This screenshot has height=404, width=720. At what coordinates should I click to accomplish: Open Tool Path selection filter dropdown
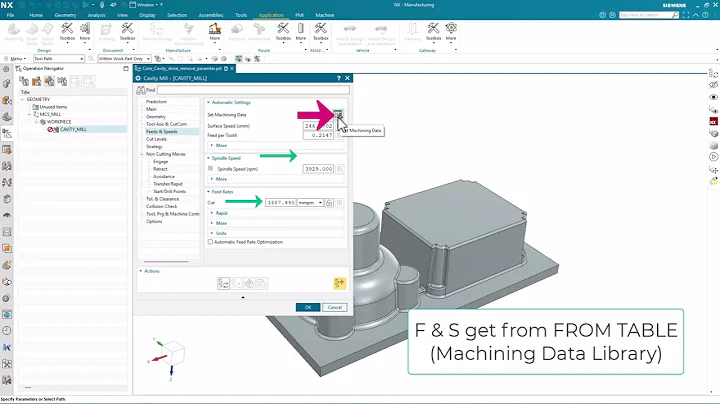pyautogui.click(x=59, y=59)
